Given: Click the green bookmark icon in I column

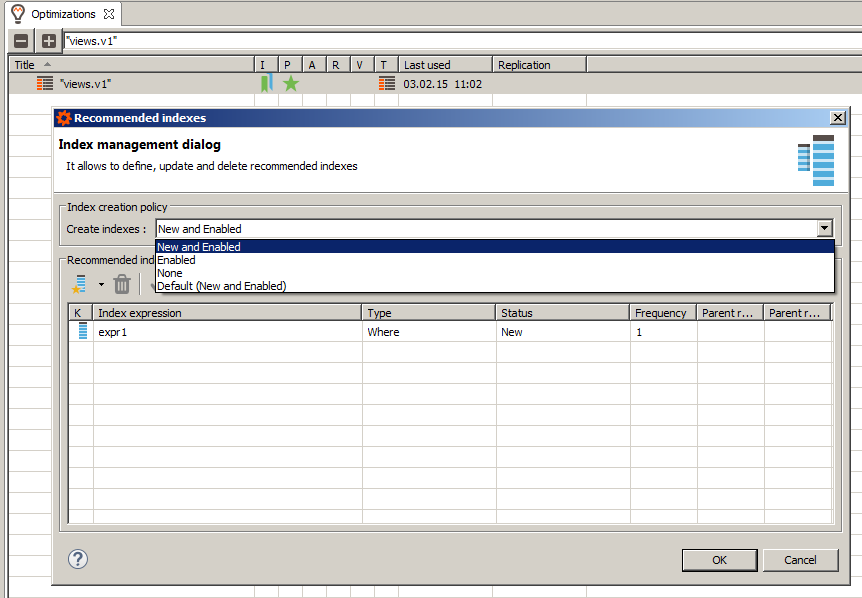Looking at the screenshot, I should coord(266,83).
